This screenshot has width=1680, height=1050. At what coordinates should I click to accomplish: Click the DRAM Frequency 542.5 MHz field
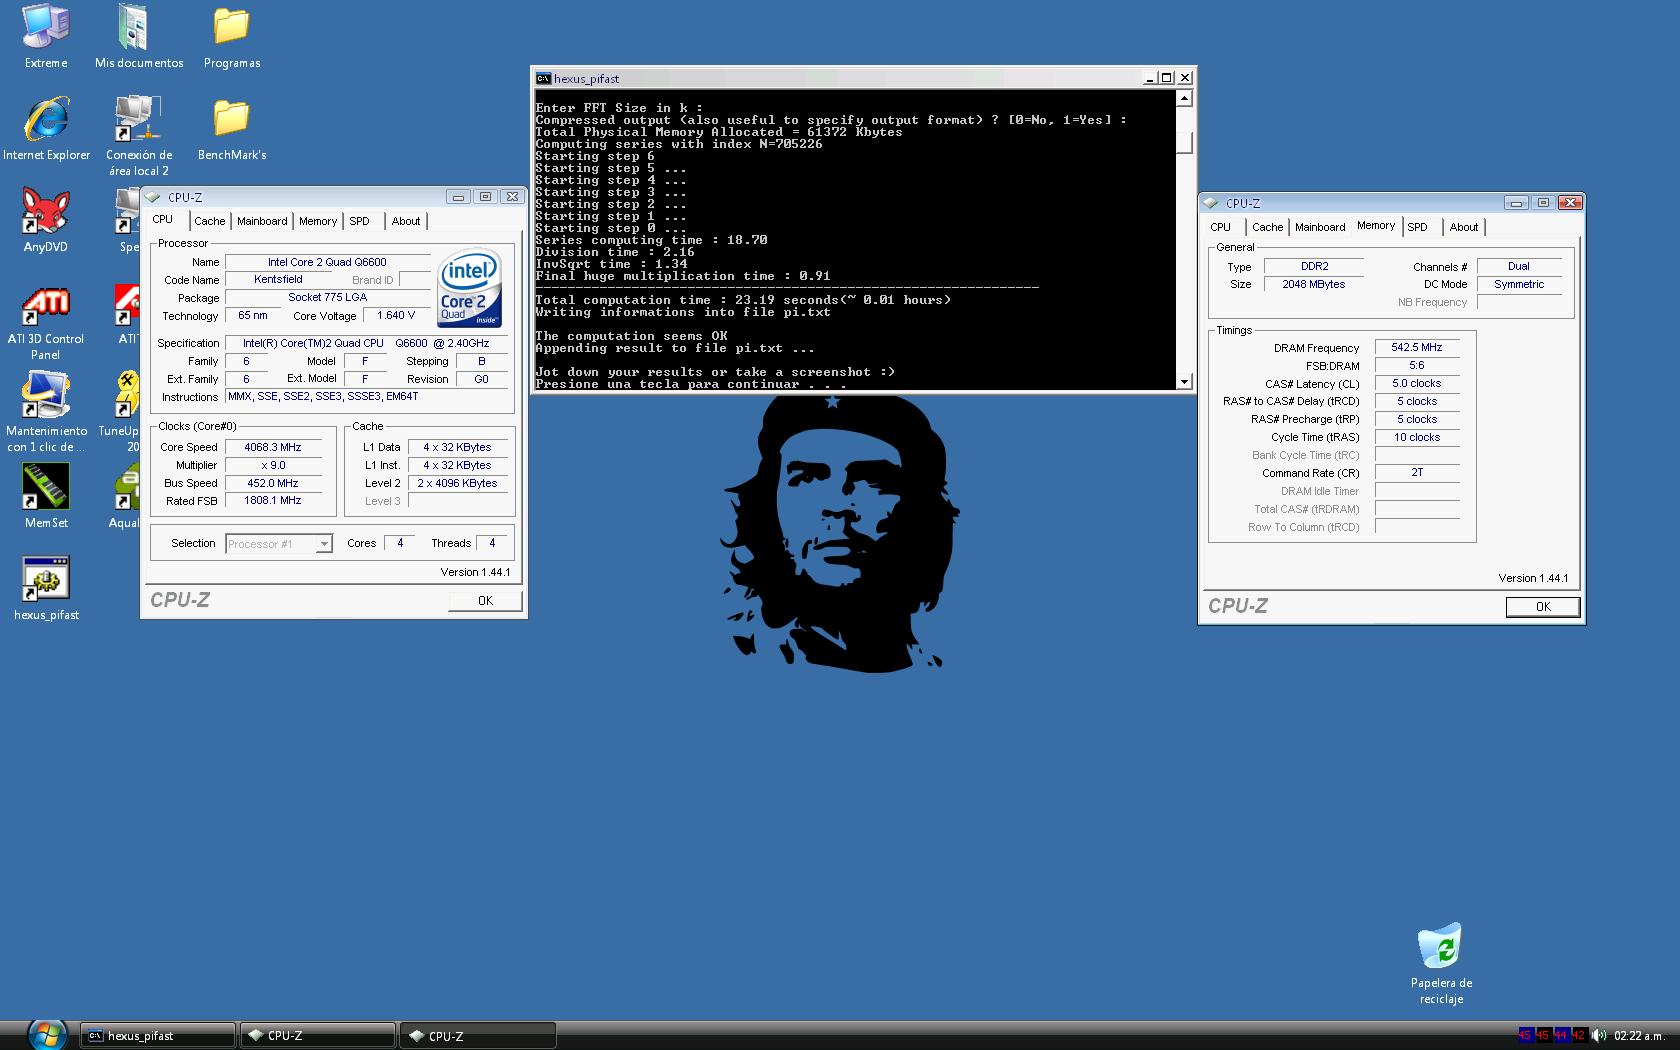(x=1417, y=347)
